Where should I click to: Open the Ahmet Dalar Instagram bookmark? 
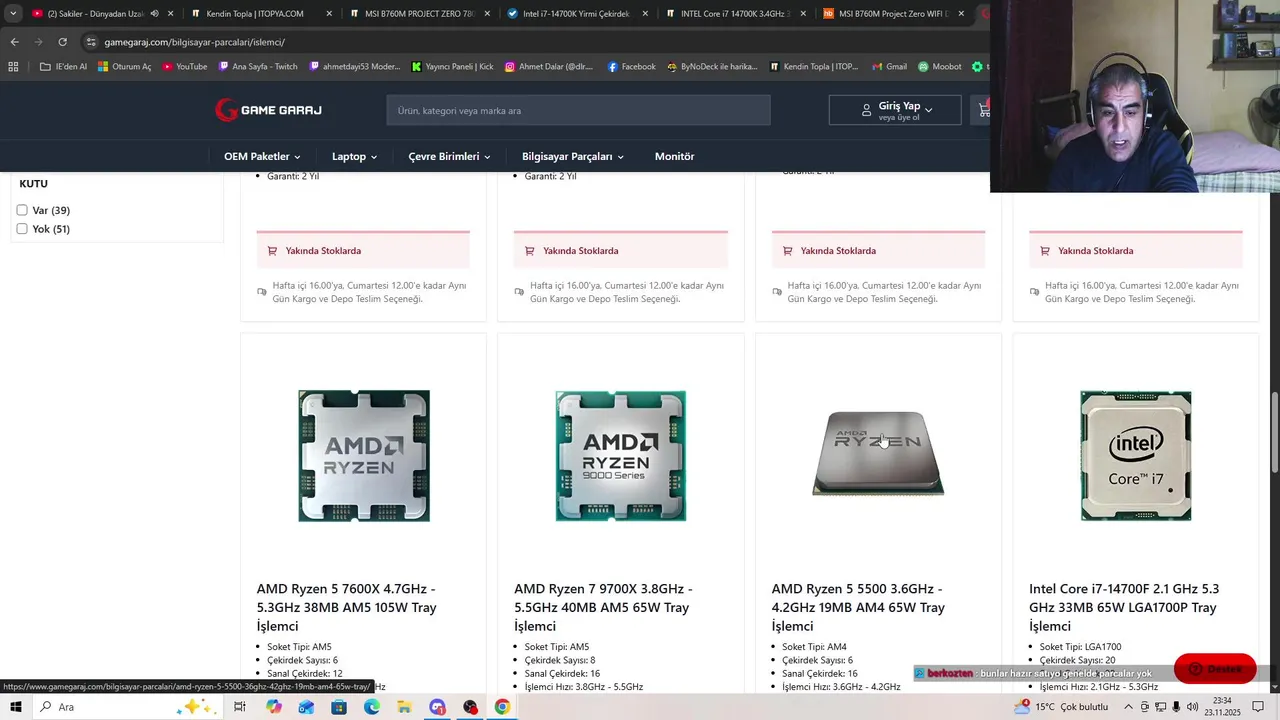(x=548, y=67)
